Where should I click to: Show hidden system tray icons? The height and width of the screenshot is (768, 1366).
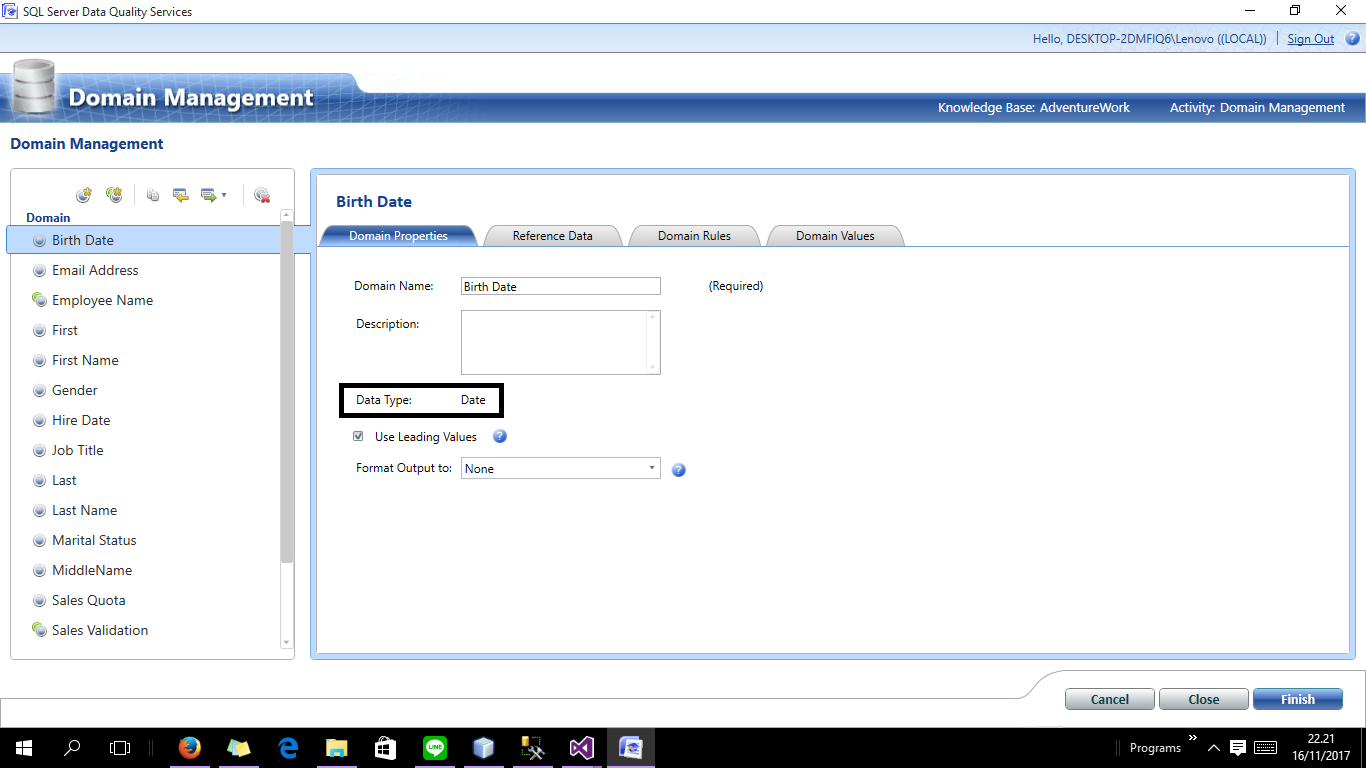click(x=1214, y=747)
